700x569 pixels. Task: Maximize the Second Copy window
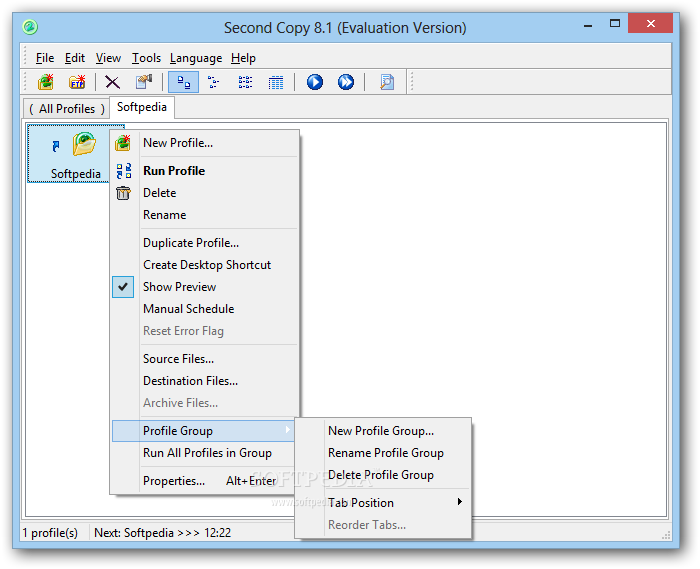(x=615, y=23)
